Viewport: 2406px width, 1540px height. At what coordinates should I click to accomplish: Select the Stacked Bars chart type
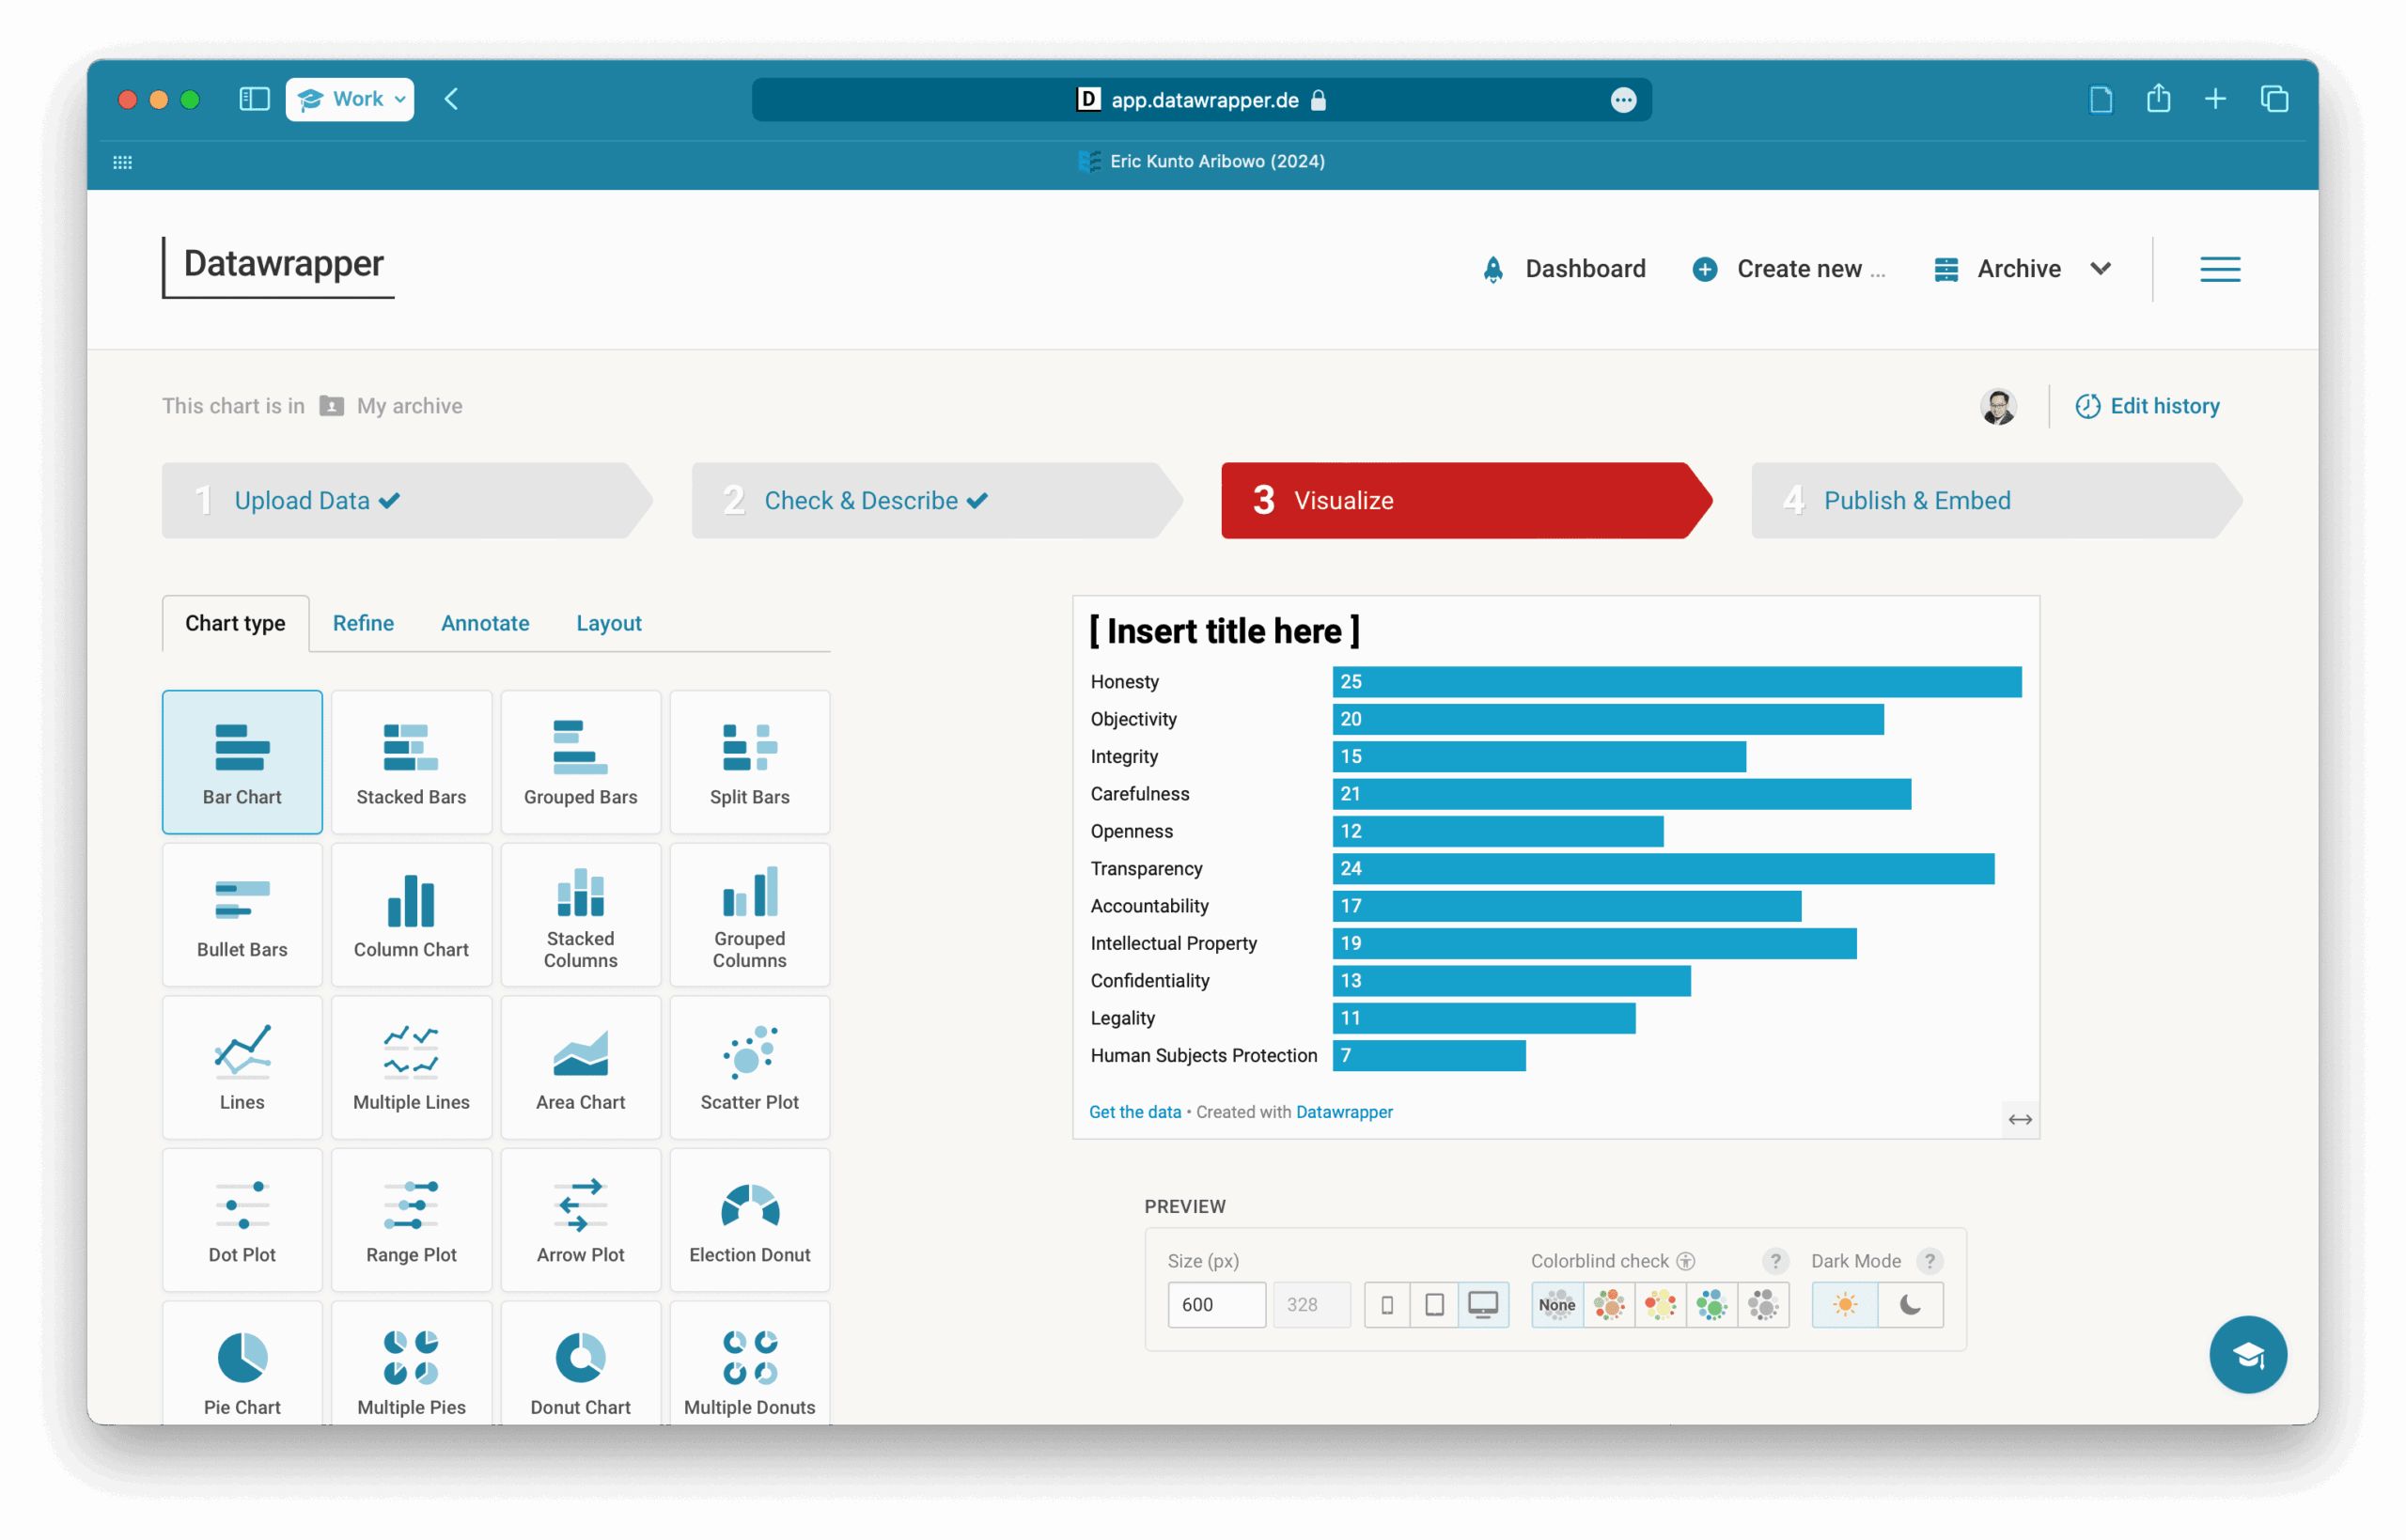[x=411, y=762]
